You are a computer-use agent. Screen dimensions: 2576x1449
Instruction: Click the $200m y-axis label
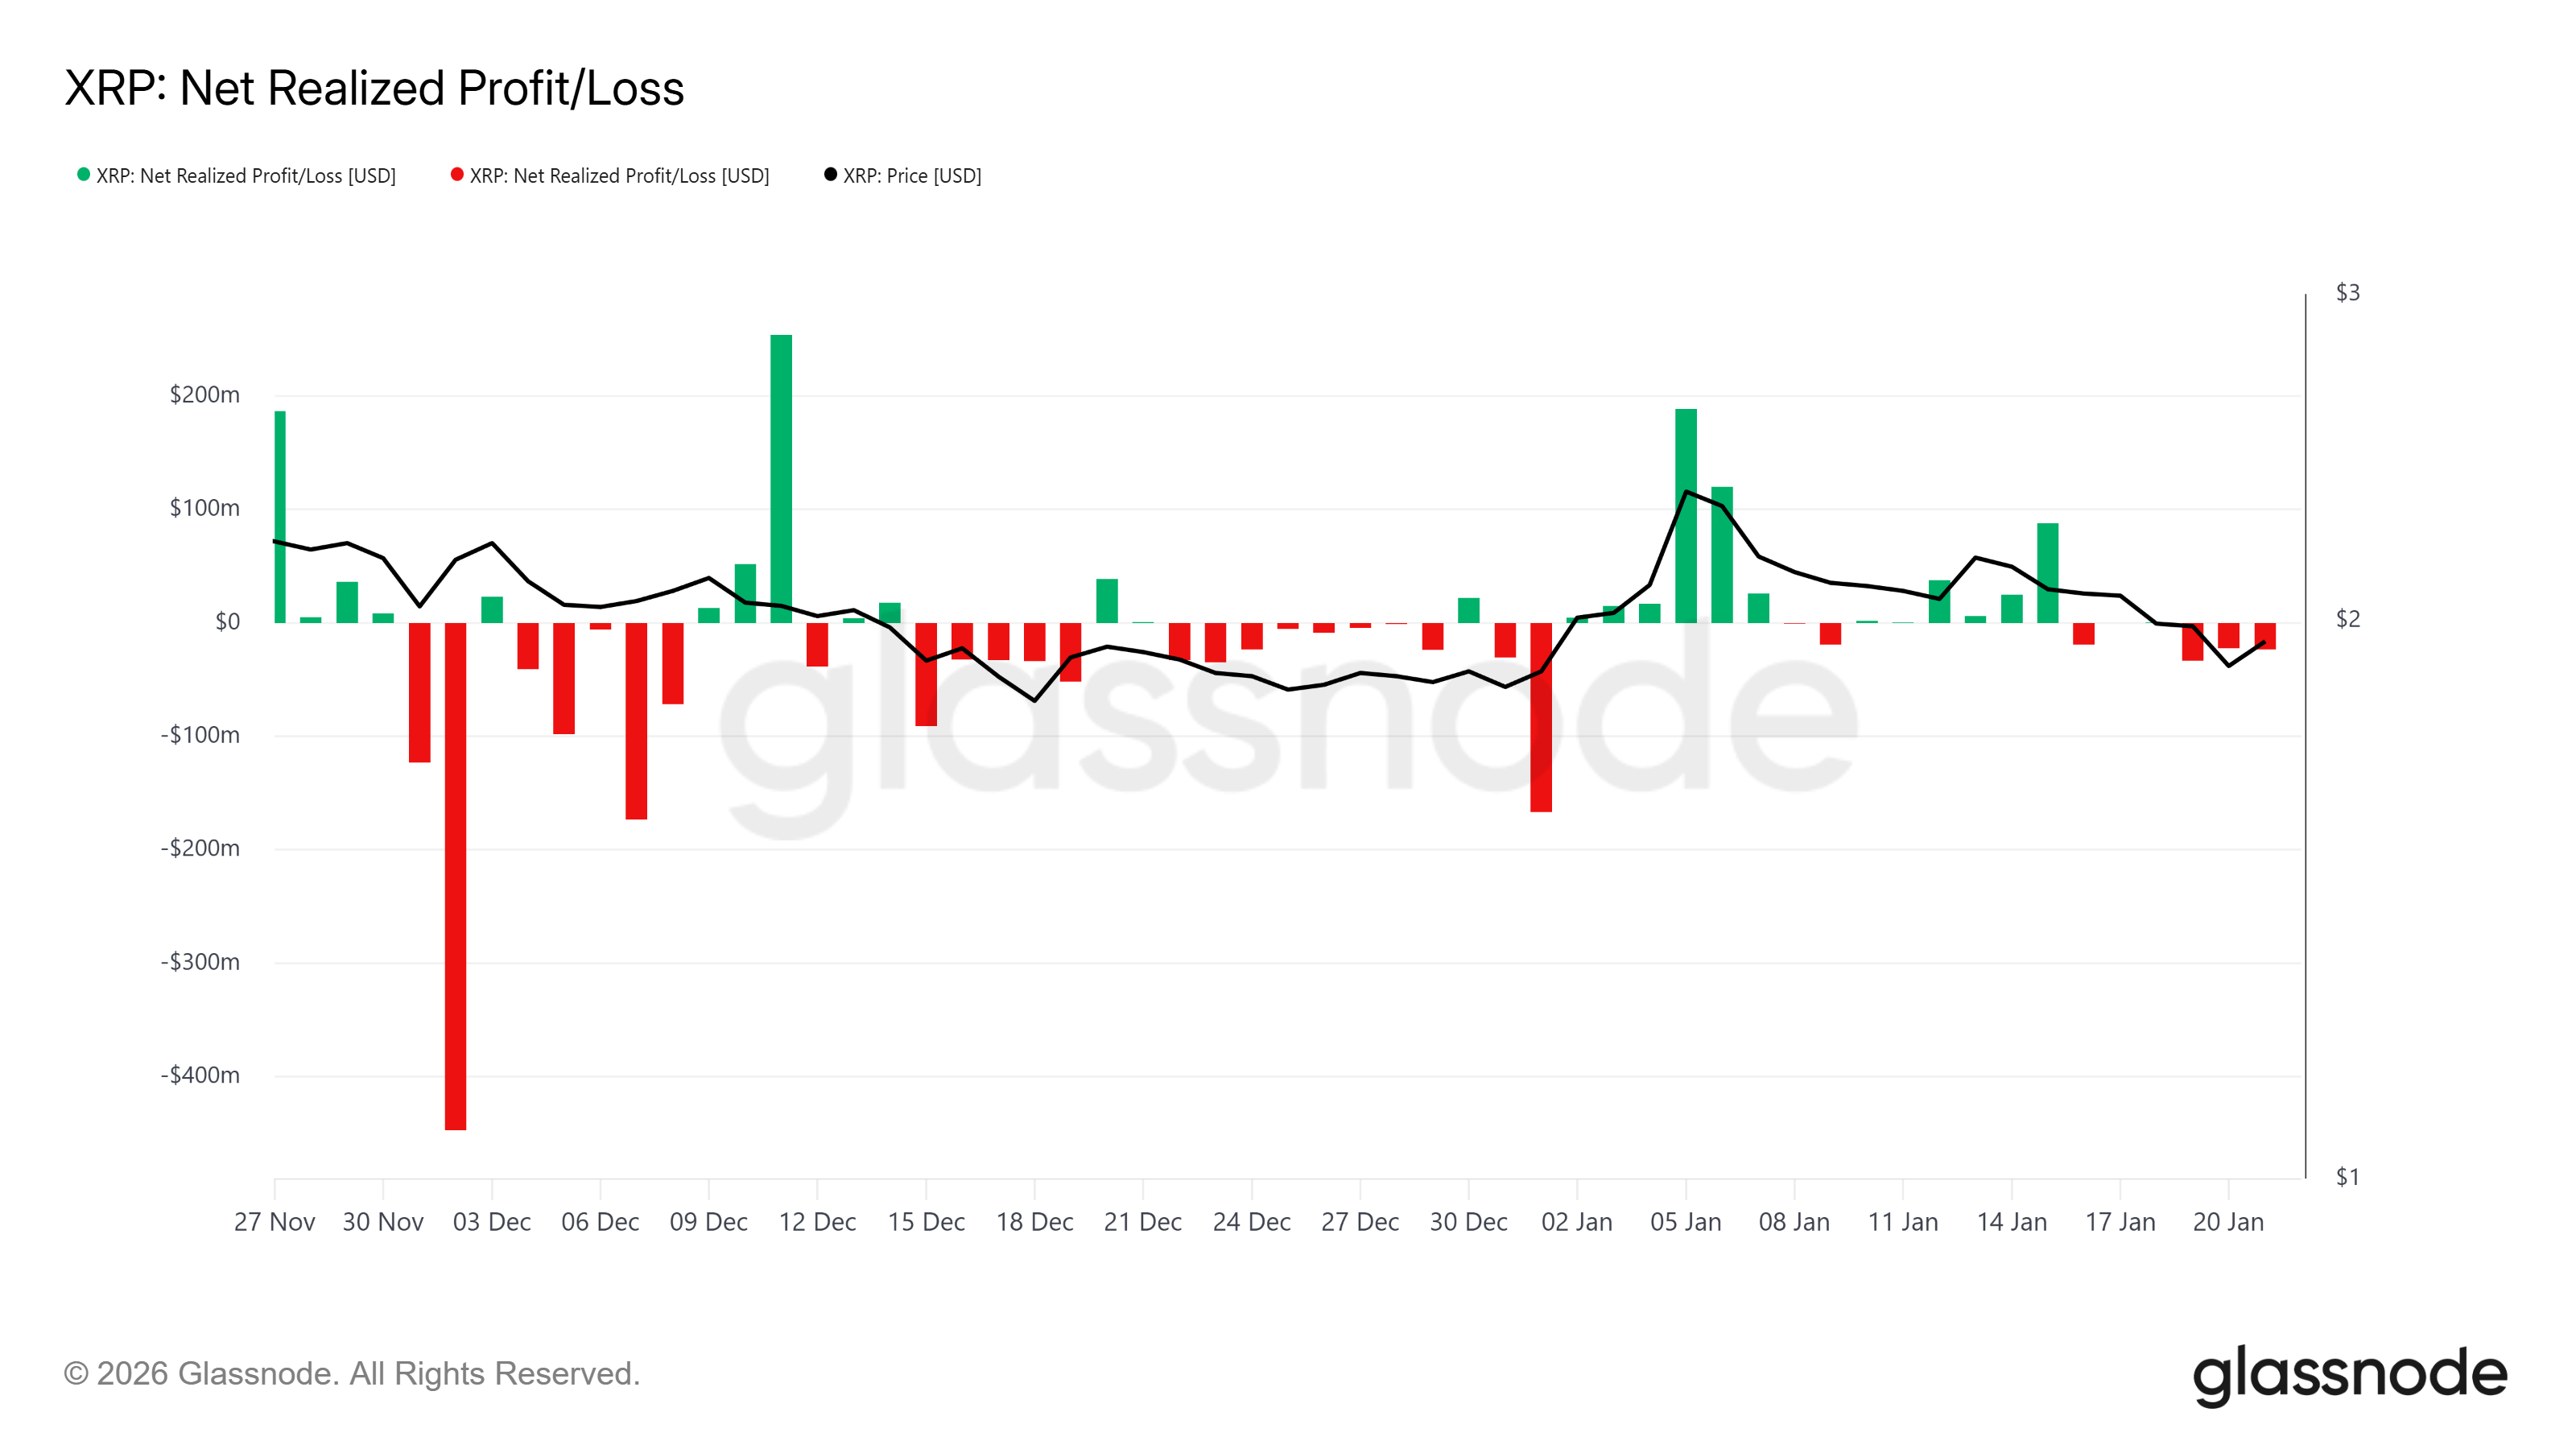[x=205, y=395]
